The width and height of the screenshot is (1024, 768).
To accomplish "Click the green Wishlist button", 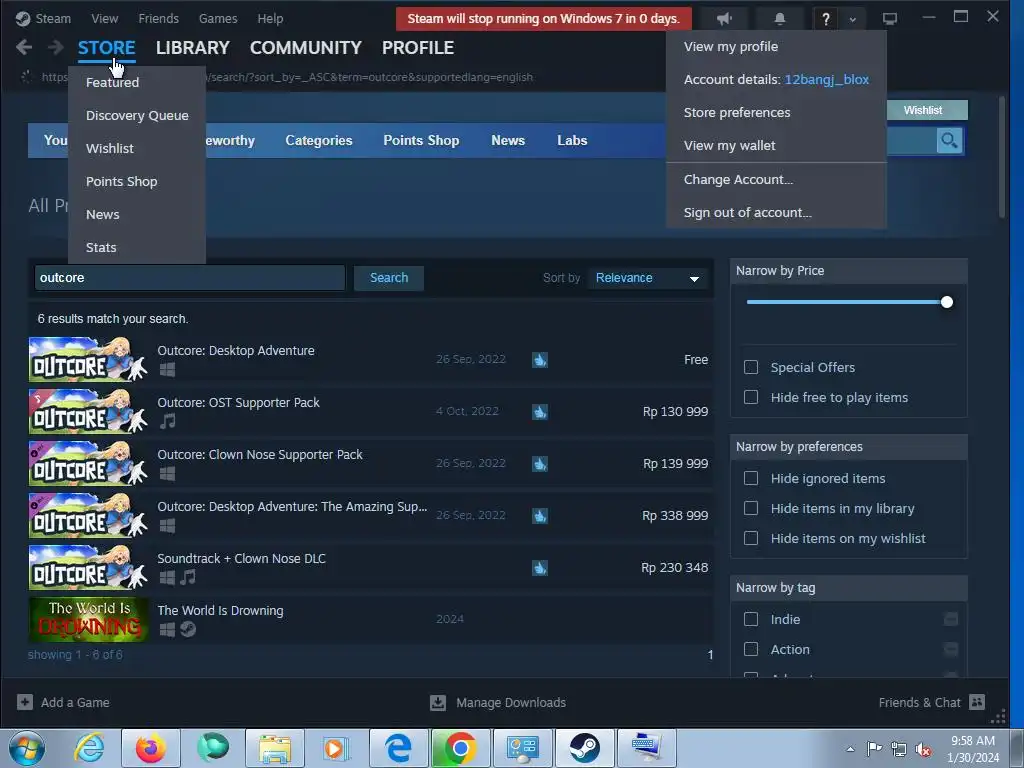I will click(926, 110).
